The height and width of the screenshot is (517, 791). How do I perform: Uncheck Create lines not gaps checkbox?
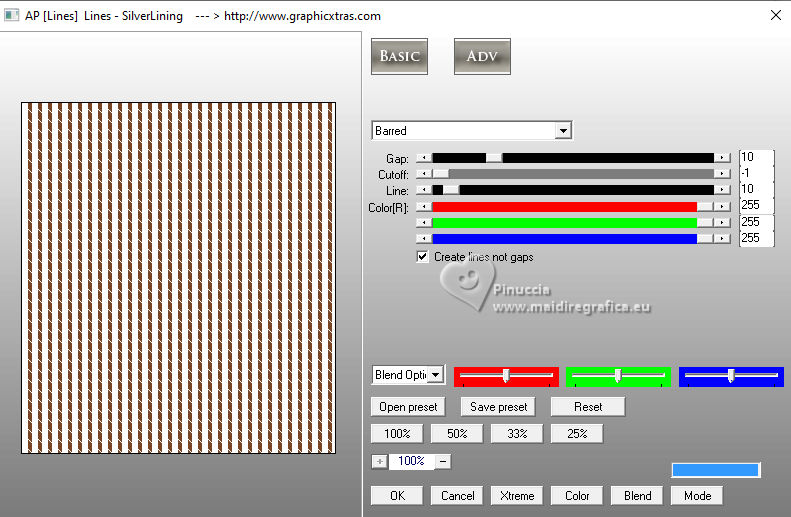[x=423, y=257]
